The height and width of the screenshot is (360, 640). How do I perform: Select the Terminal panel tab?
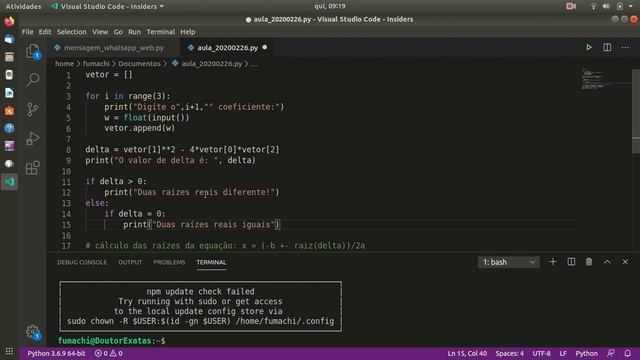[211, 262]
